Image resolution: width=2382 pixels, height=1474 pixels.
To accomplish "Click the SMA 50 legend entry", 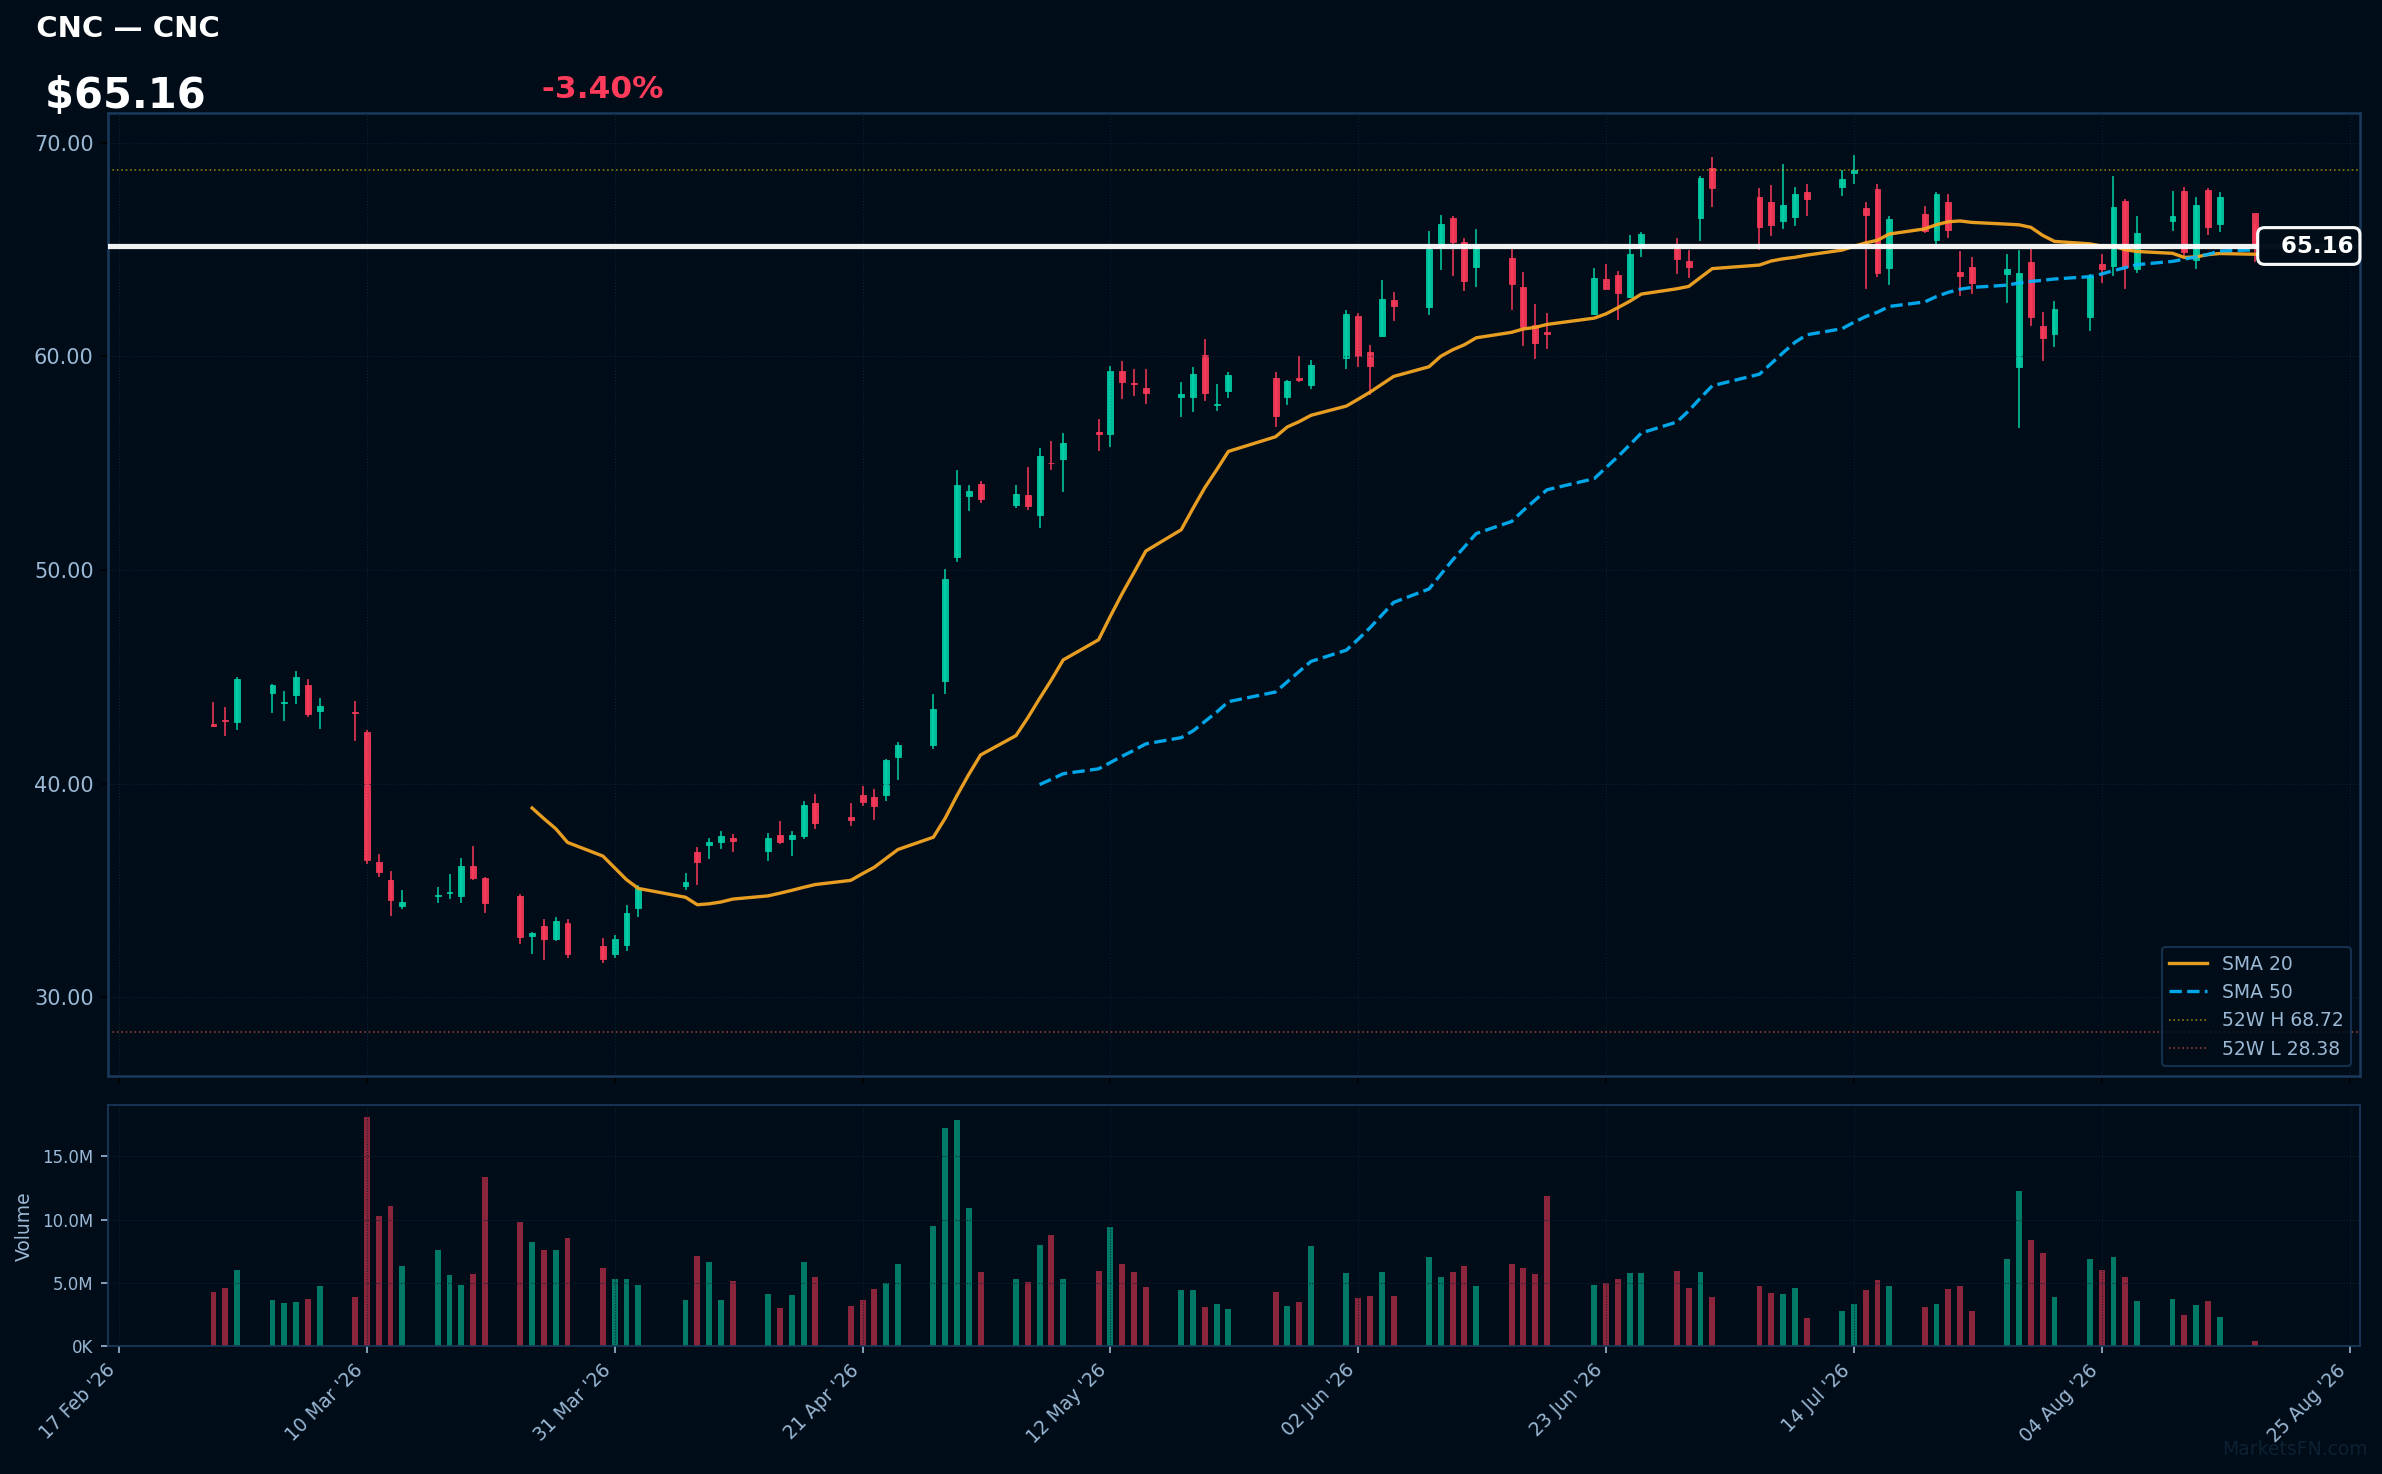I will pos(2256,992).
